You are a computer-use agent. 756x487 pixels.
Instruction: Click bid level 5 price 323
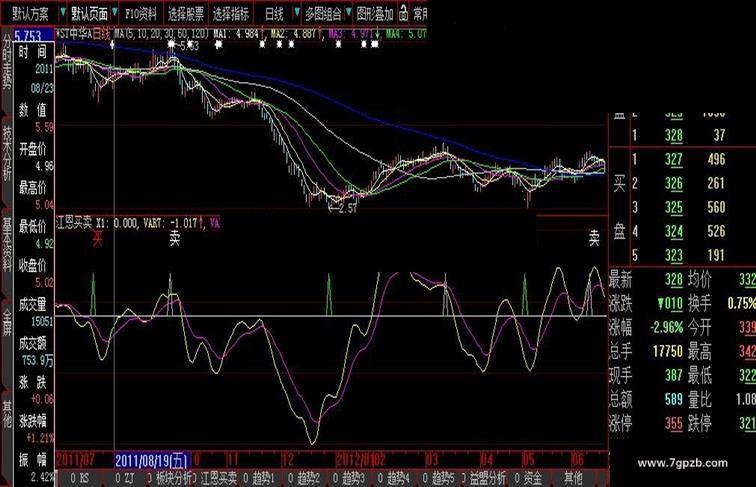(x=674, y=255)
